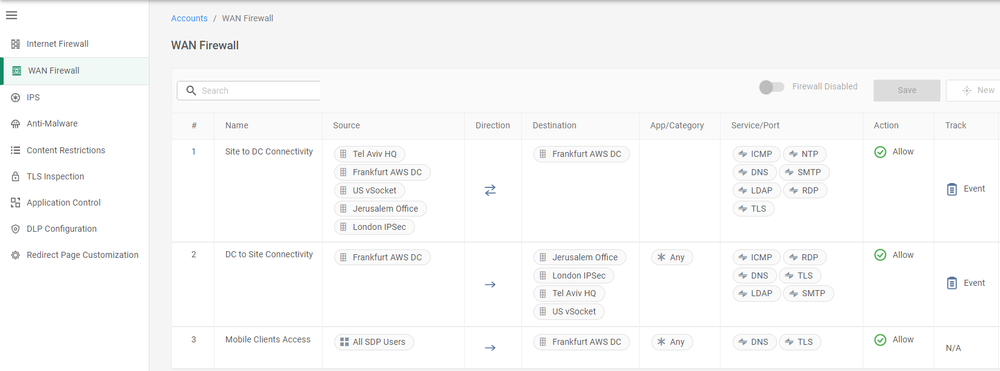Click rule name DC to Site Connectivity

(269, 254)
